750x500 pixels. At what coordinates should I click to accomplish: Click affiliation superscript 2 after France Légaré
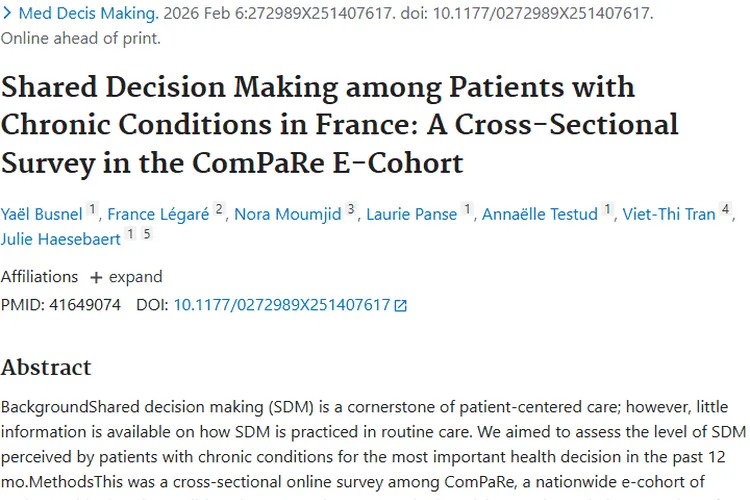click(220, 210)
